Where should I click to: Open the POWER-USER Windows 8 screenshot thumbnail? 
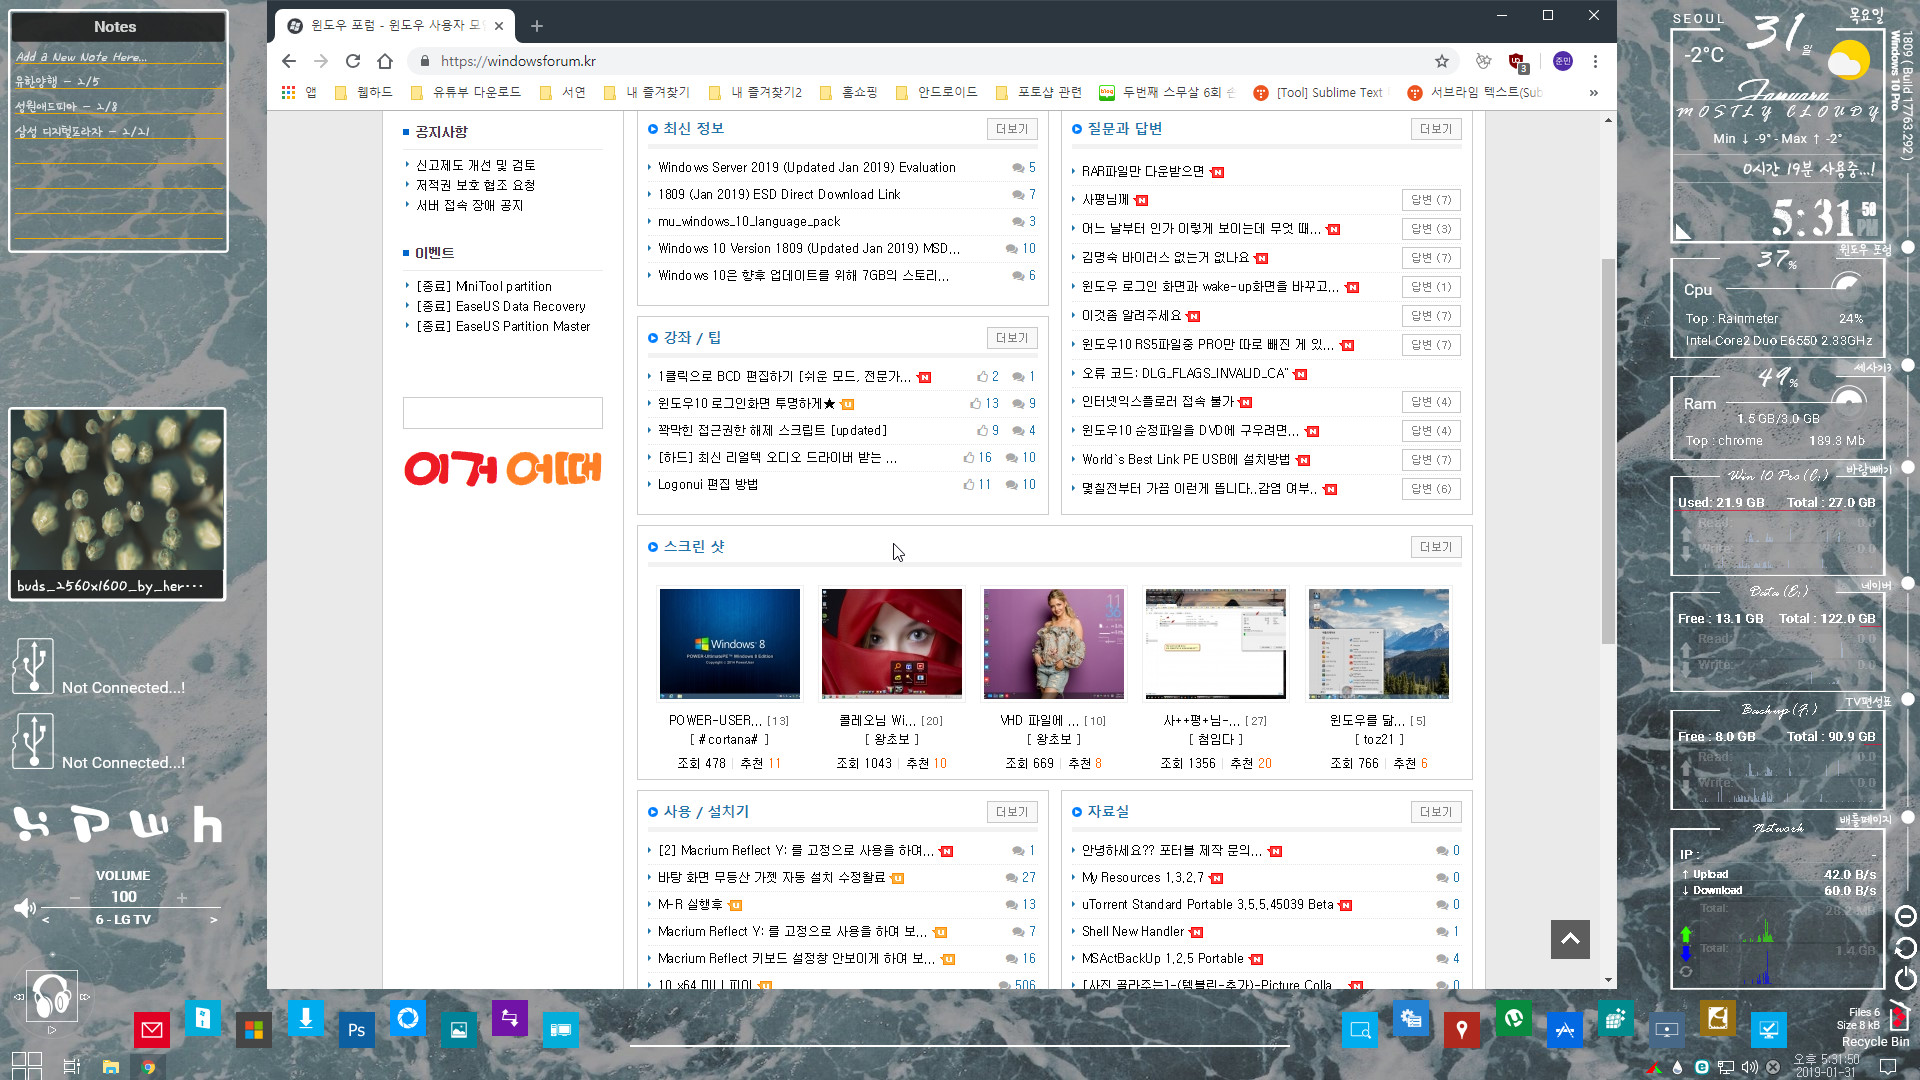coord(729,643)
